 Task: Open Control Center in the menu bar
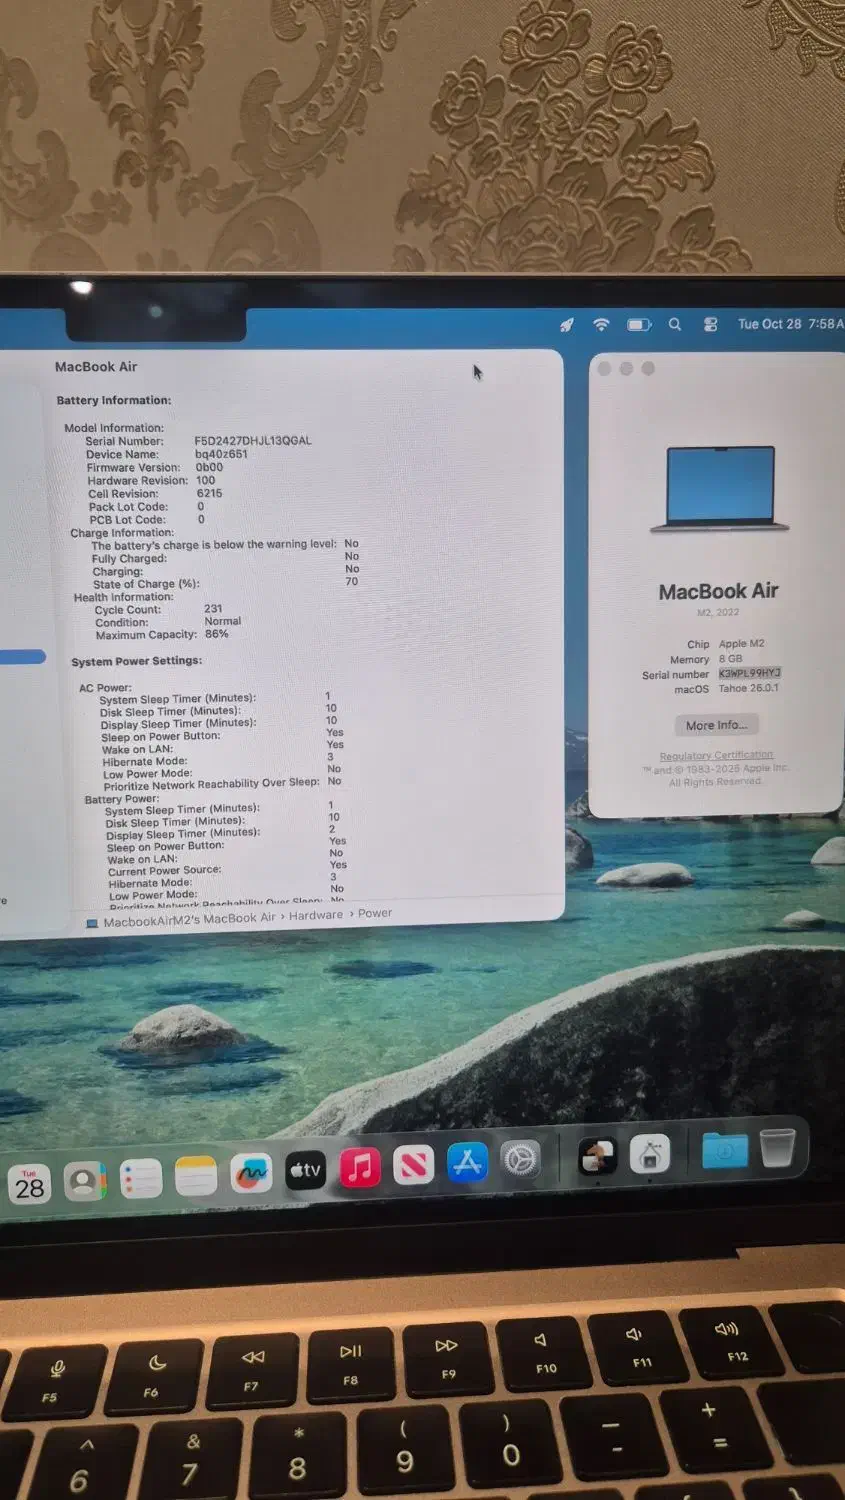(710, 324)
